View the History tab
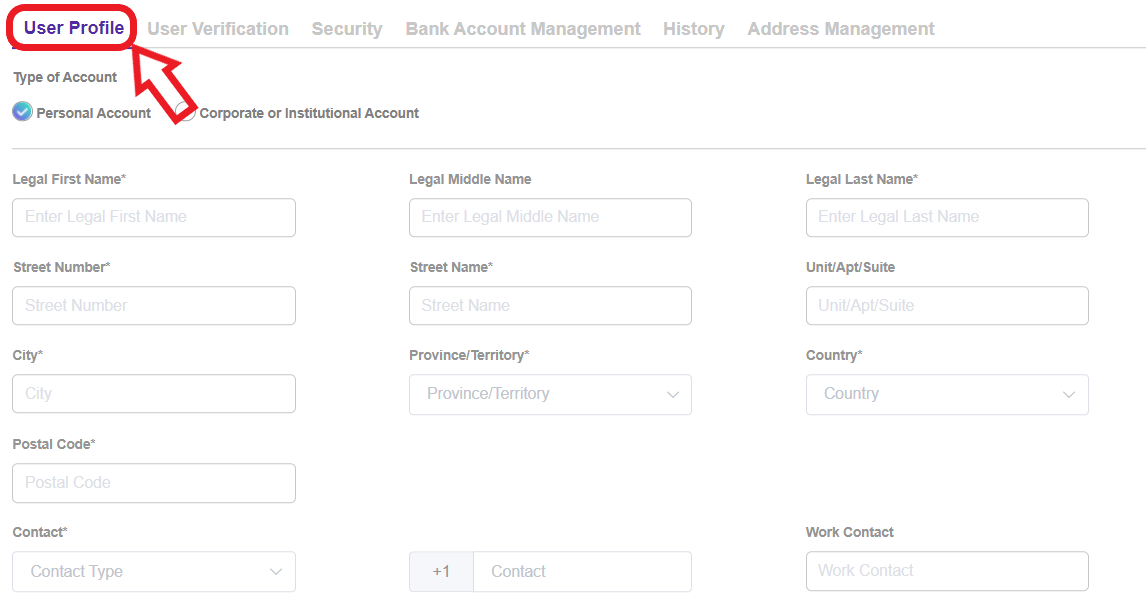 click(693, 28)
